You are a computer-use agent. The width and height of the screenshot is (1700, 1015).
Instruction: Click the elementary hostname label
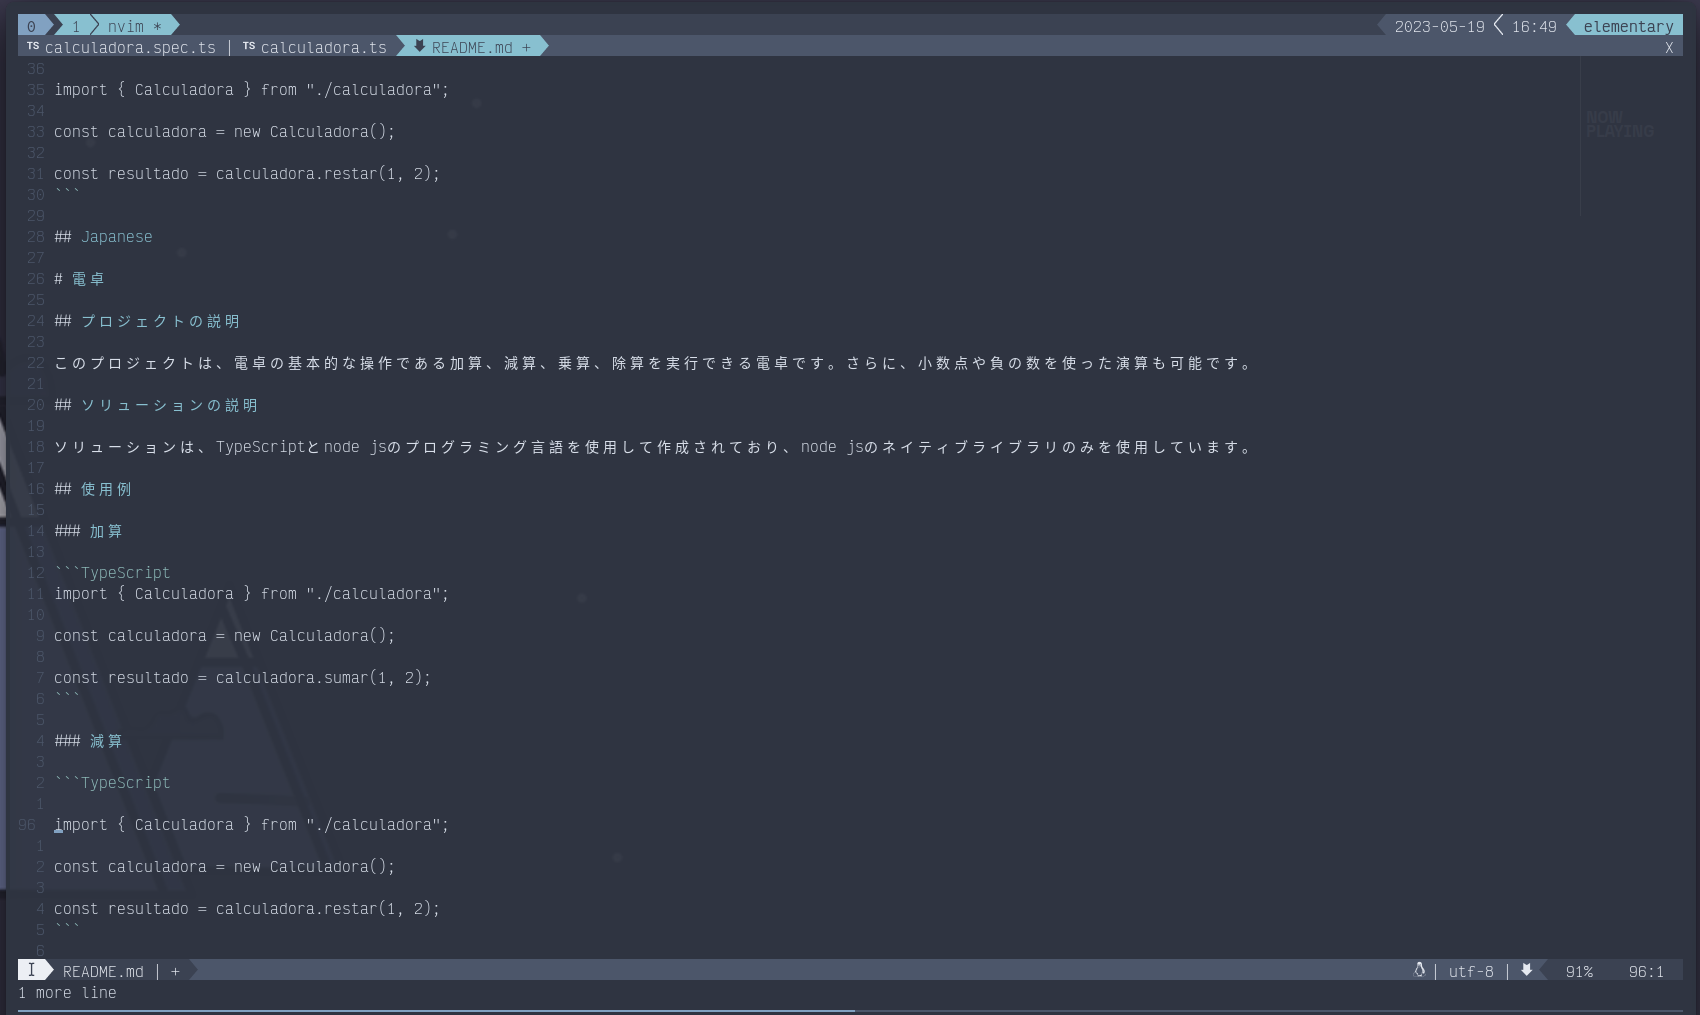point(1628,26)
